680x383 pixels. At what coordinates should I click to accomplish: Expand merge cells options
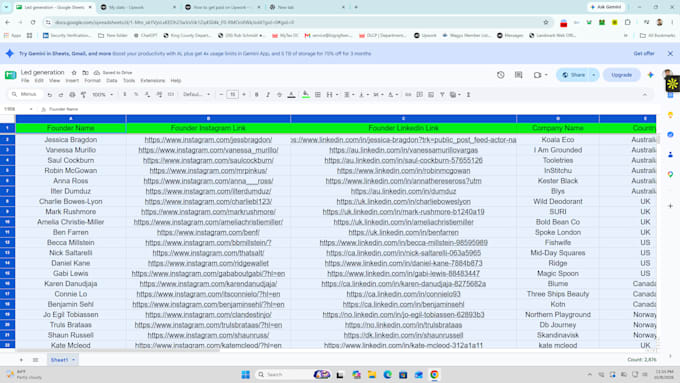point(337,95)
